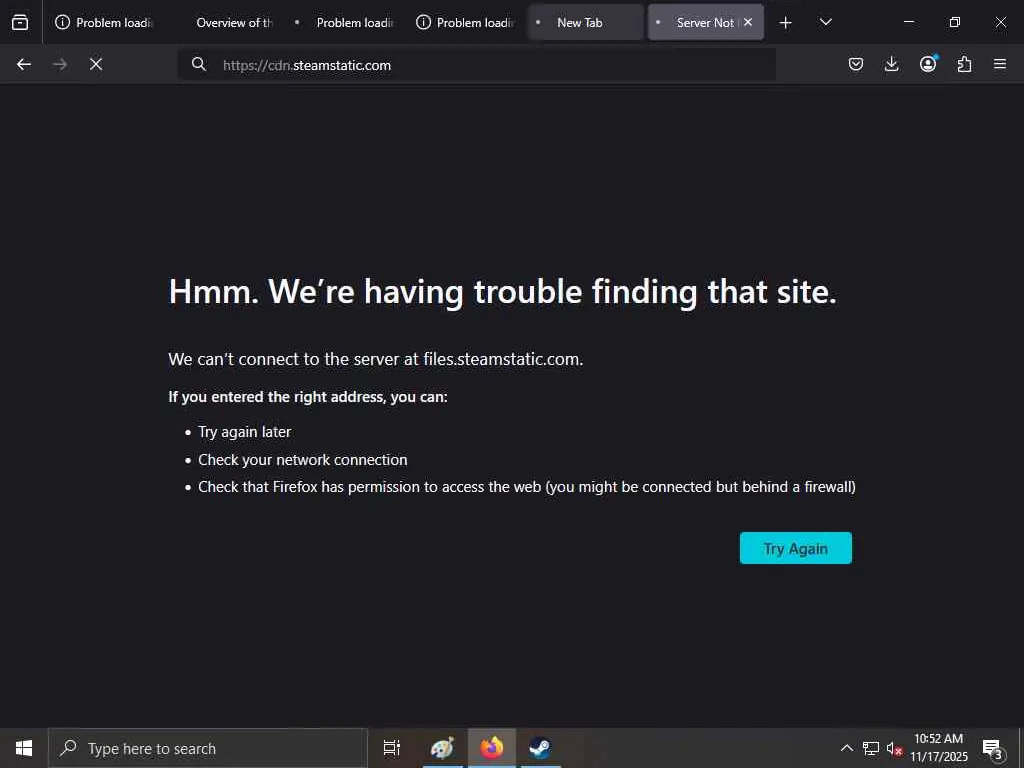
Task: Switch to first 'Problem loading' tab
Action: [x=104, y=22]
